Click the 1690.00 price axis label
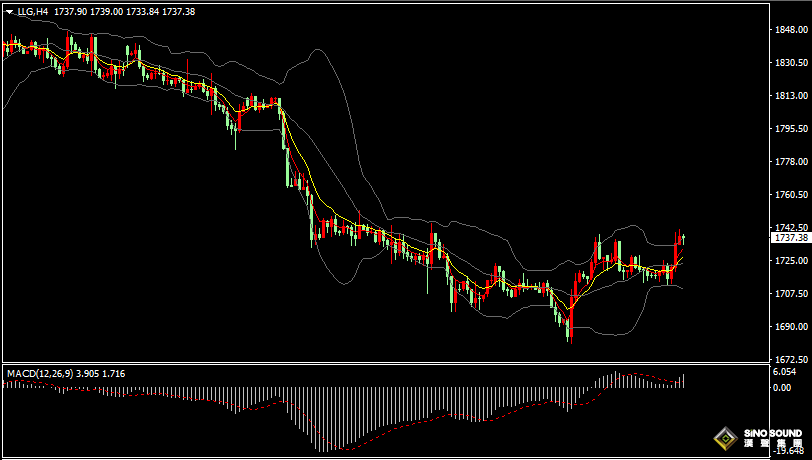This screenshot has width=812, height=460. [x=791, y=327]
